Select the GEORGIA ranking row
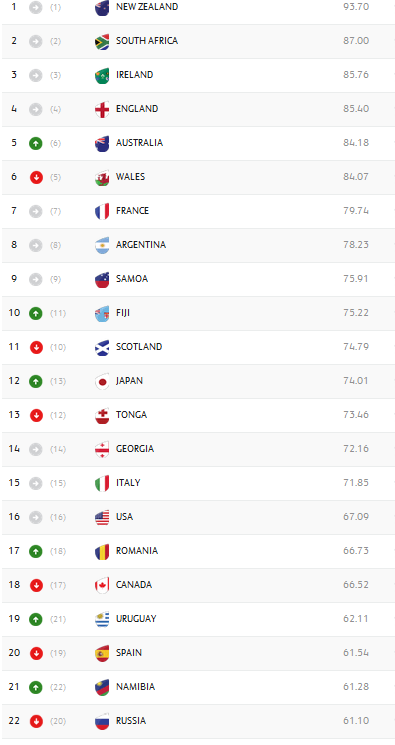The height and width of the screenshot is (745, 395). [x=198, y=449]
